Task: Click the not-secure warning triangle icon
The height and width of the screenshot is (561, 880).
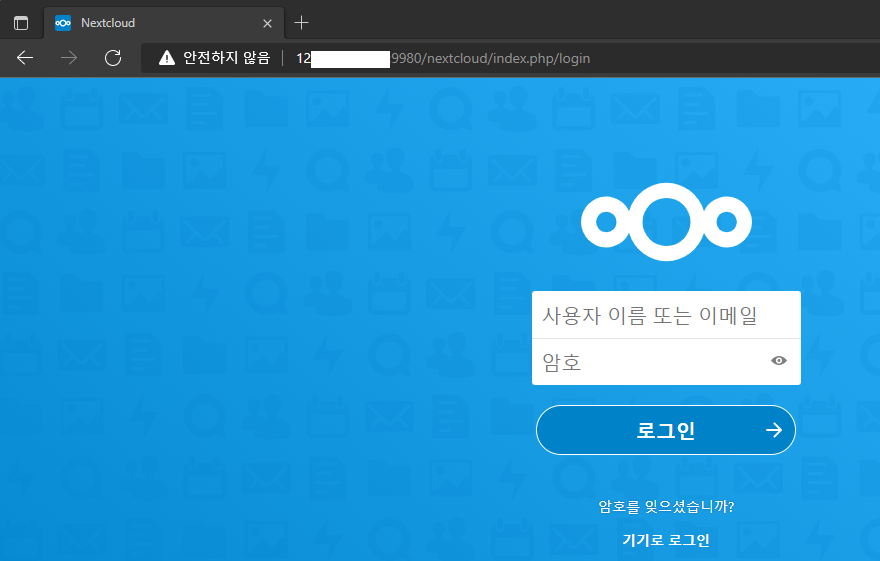Action: (x=167, y=58)
